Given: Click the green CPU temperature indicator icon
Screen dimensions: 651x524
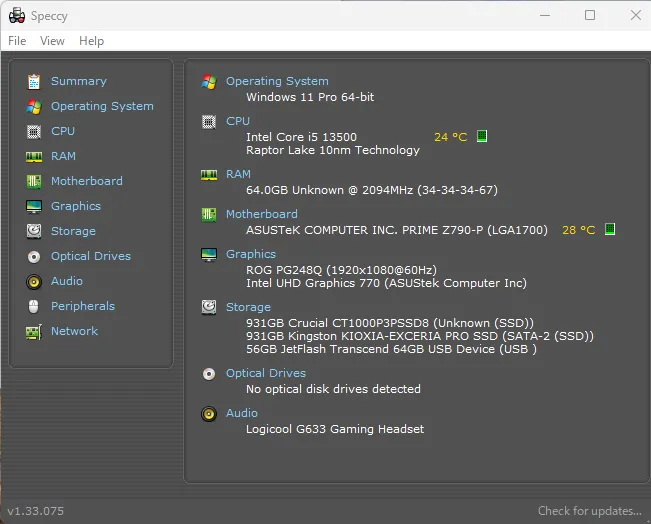Looking at the screenshot, I should click(x=482, y=136).
